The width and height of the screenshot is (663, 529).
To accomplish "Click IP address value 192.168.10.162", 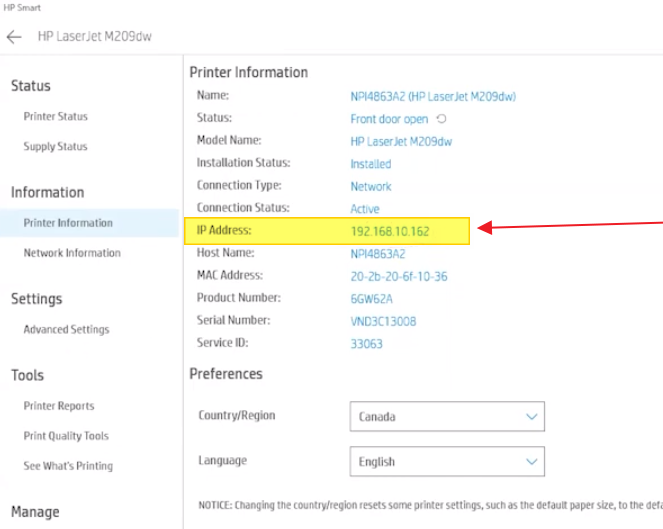I will coord(390,231).
